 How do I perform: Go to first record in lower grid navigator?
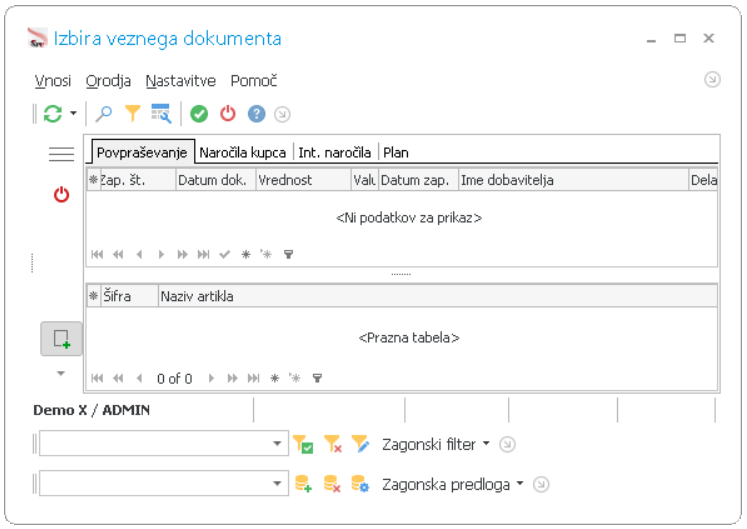(97, 378)
